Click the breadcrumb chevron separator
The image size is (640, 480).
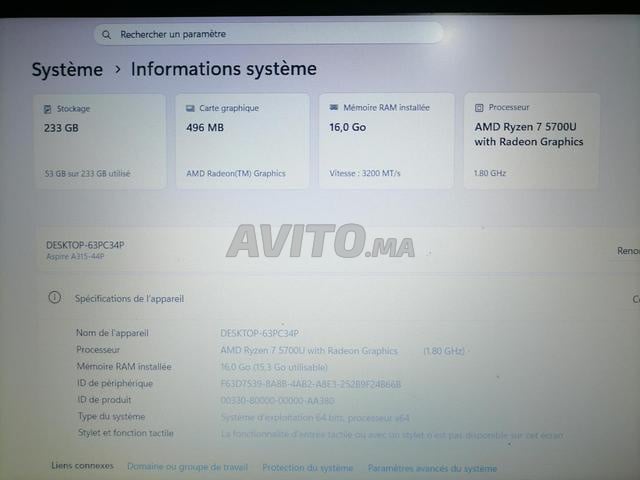tap(118, 70)
